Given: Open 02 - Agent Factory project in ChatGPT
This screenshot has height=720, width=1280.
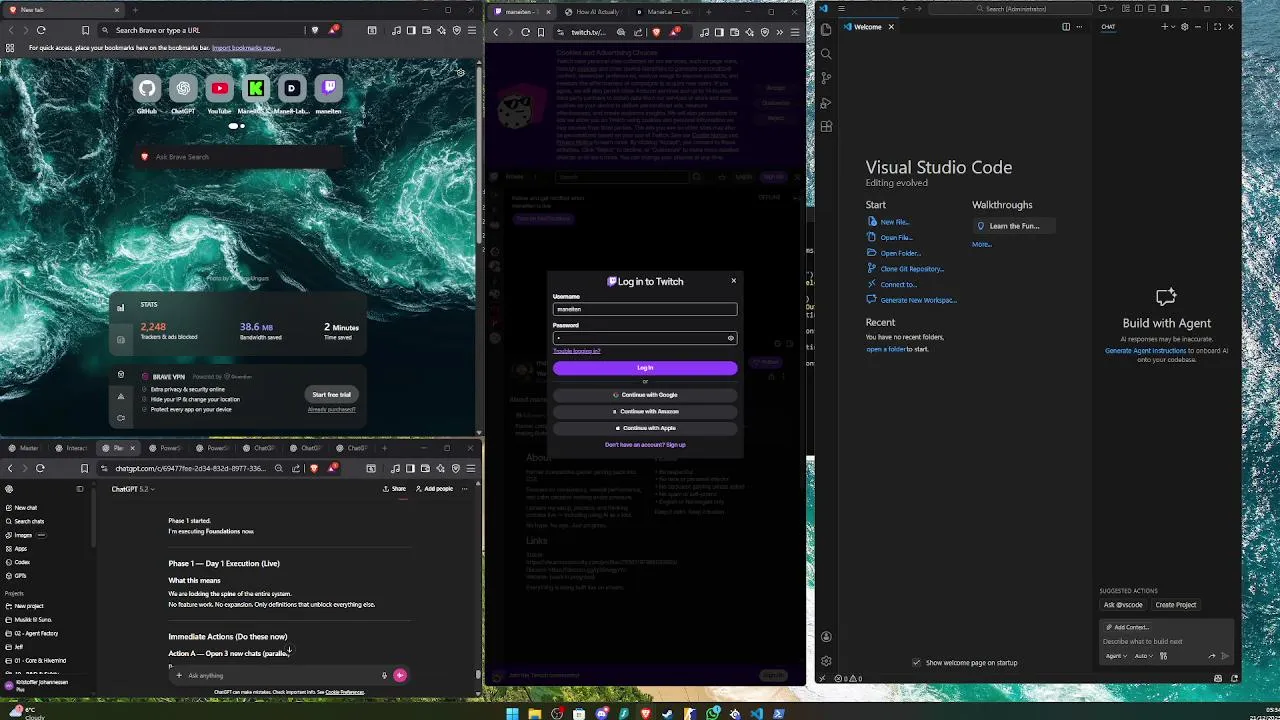Looking at the screenshot, I should tap(36, 634).
